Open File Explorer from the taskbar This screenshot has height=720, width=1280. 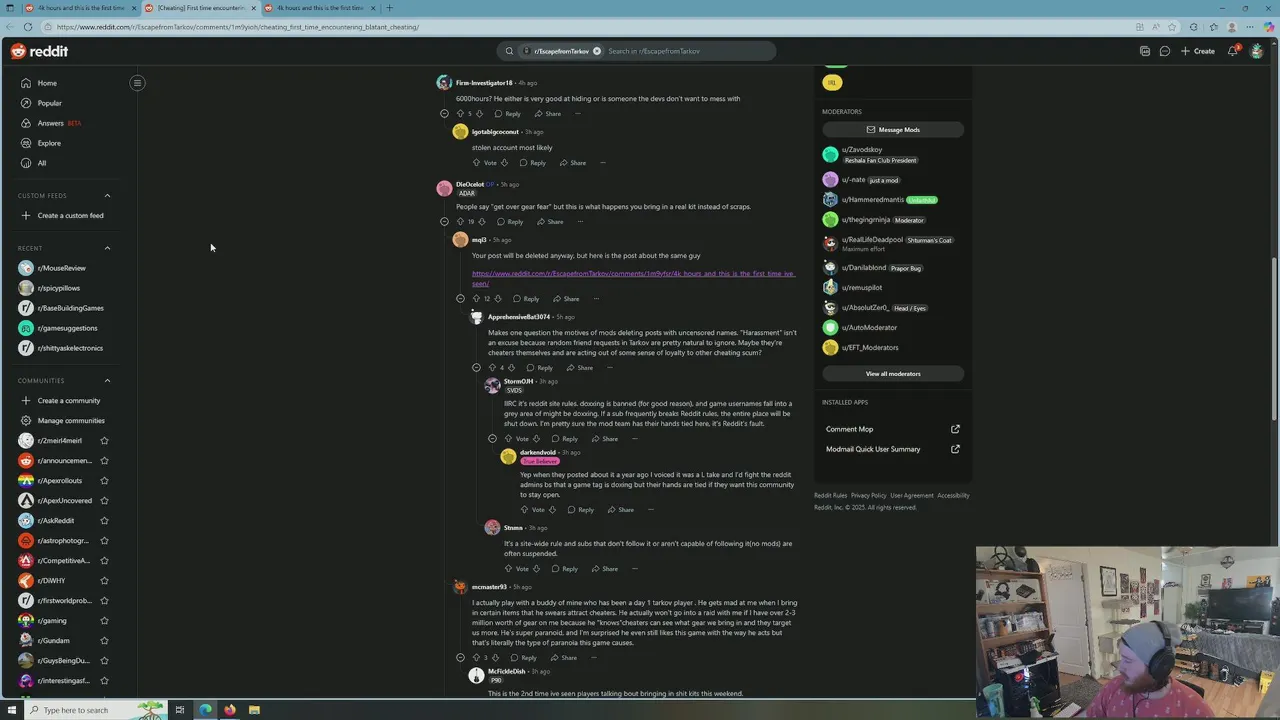[x=254, y=710]
